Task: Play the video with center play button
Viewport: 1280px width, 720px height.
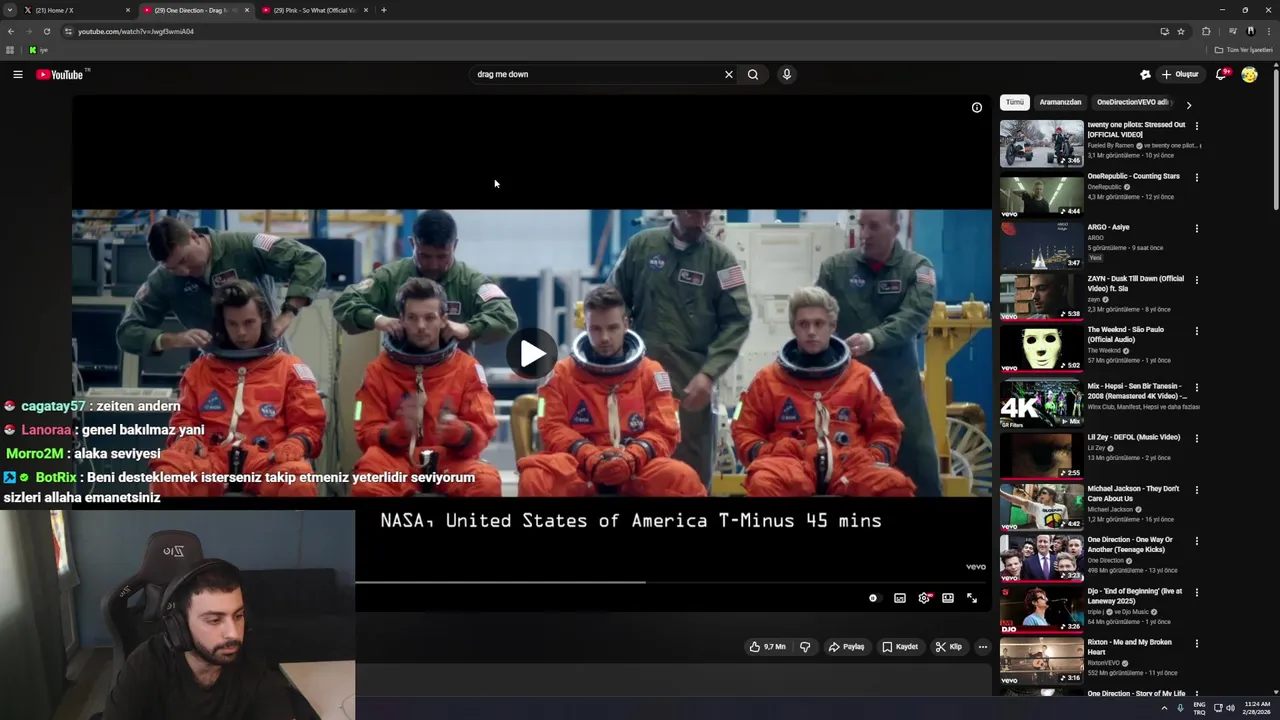Action: click(532, 353)
